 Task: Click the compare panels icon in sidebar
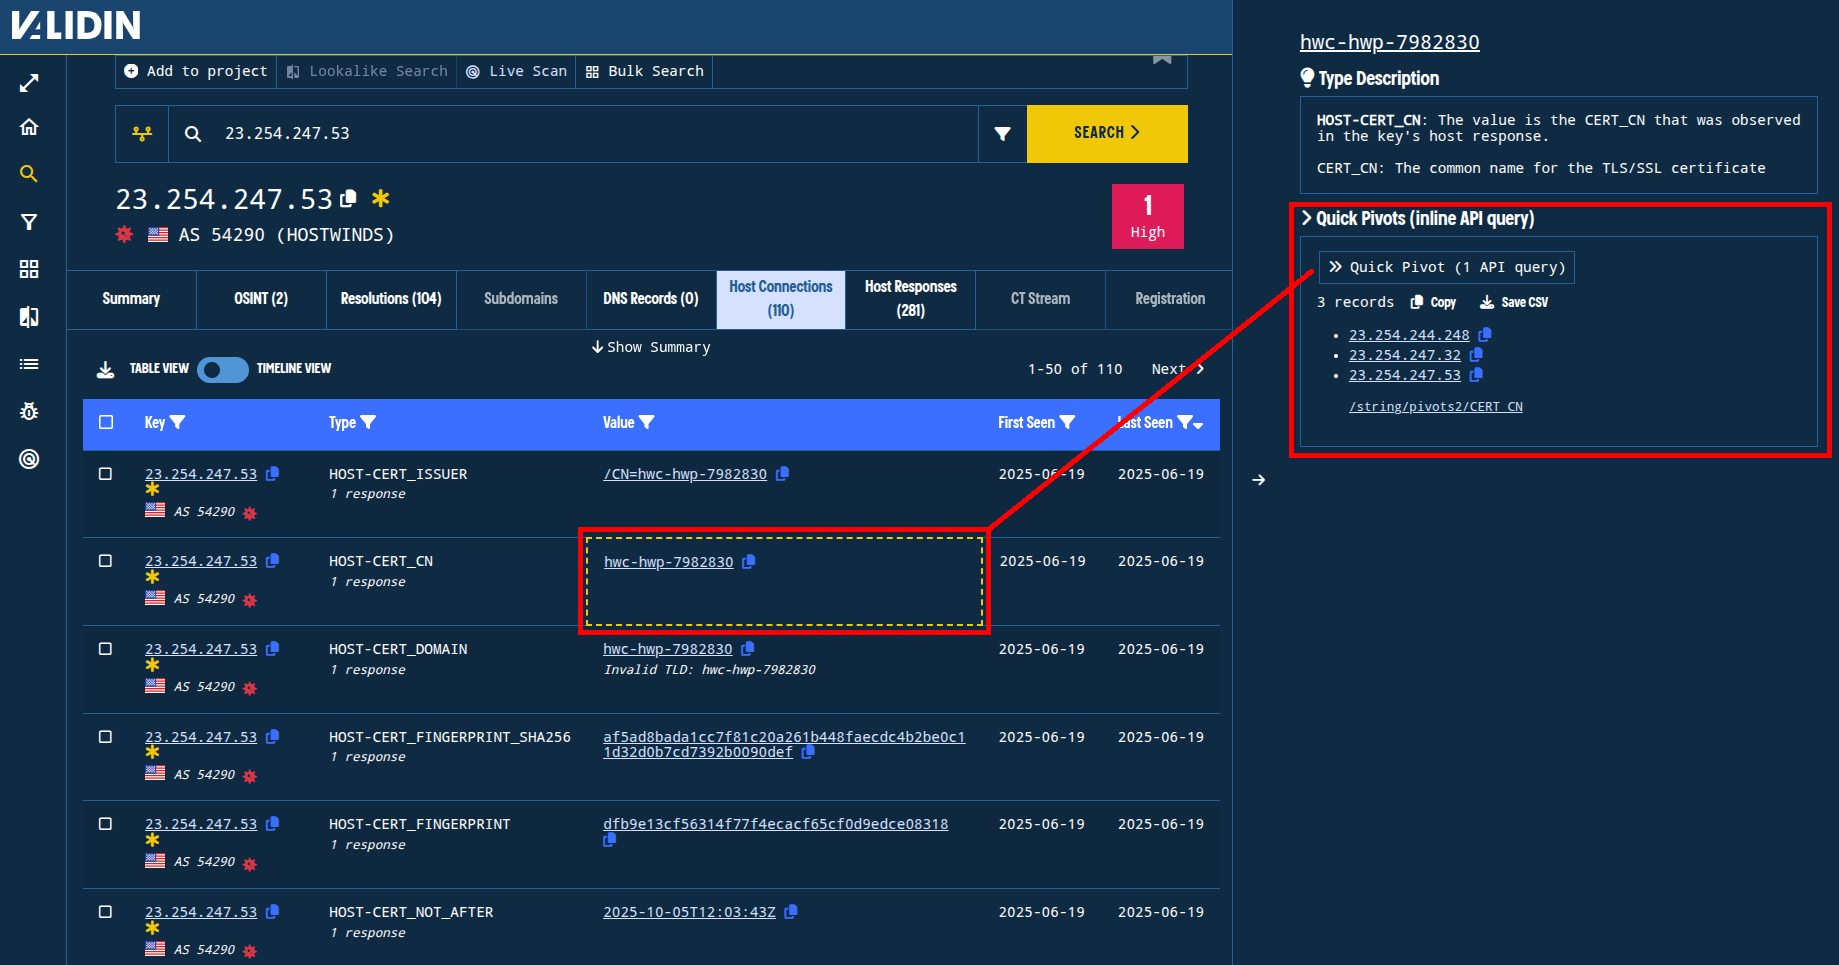click(x=29, y=317)
